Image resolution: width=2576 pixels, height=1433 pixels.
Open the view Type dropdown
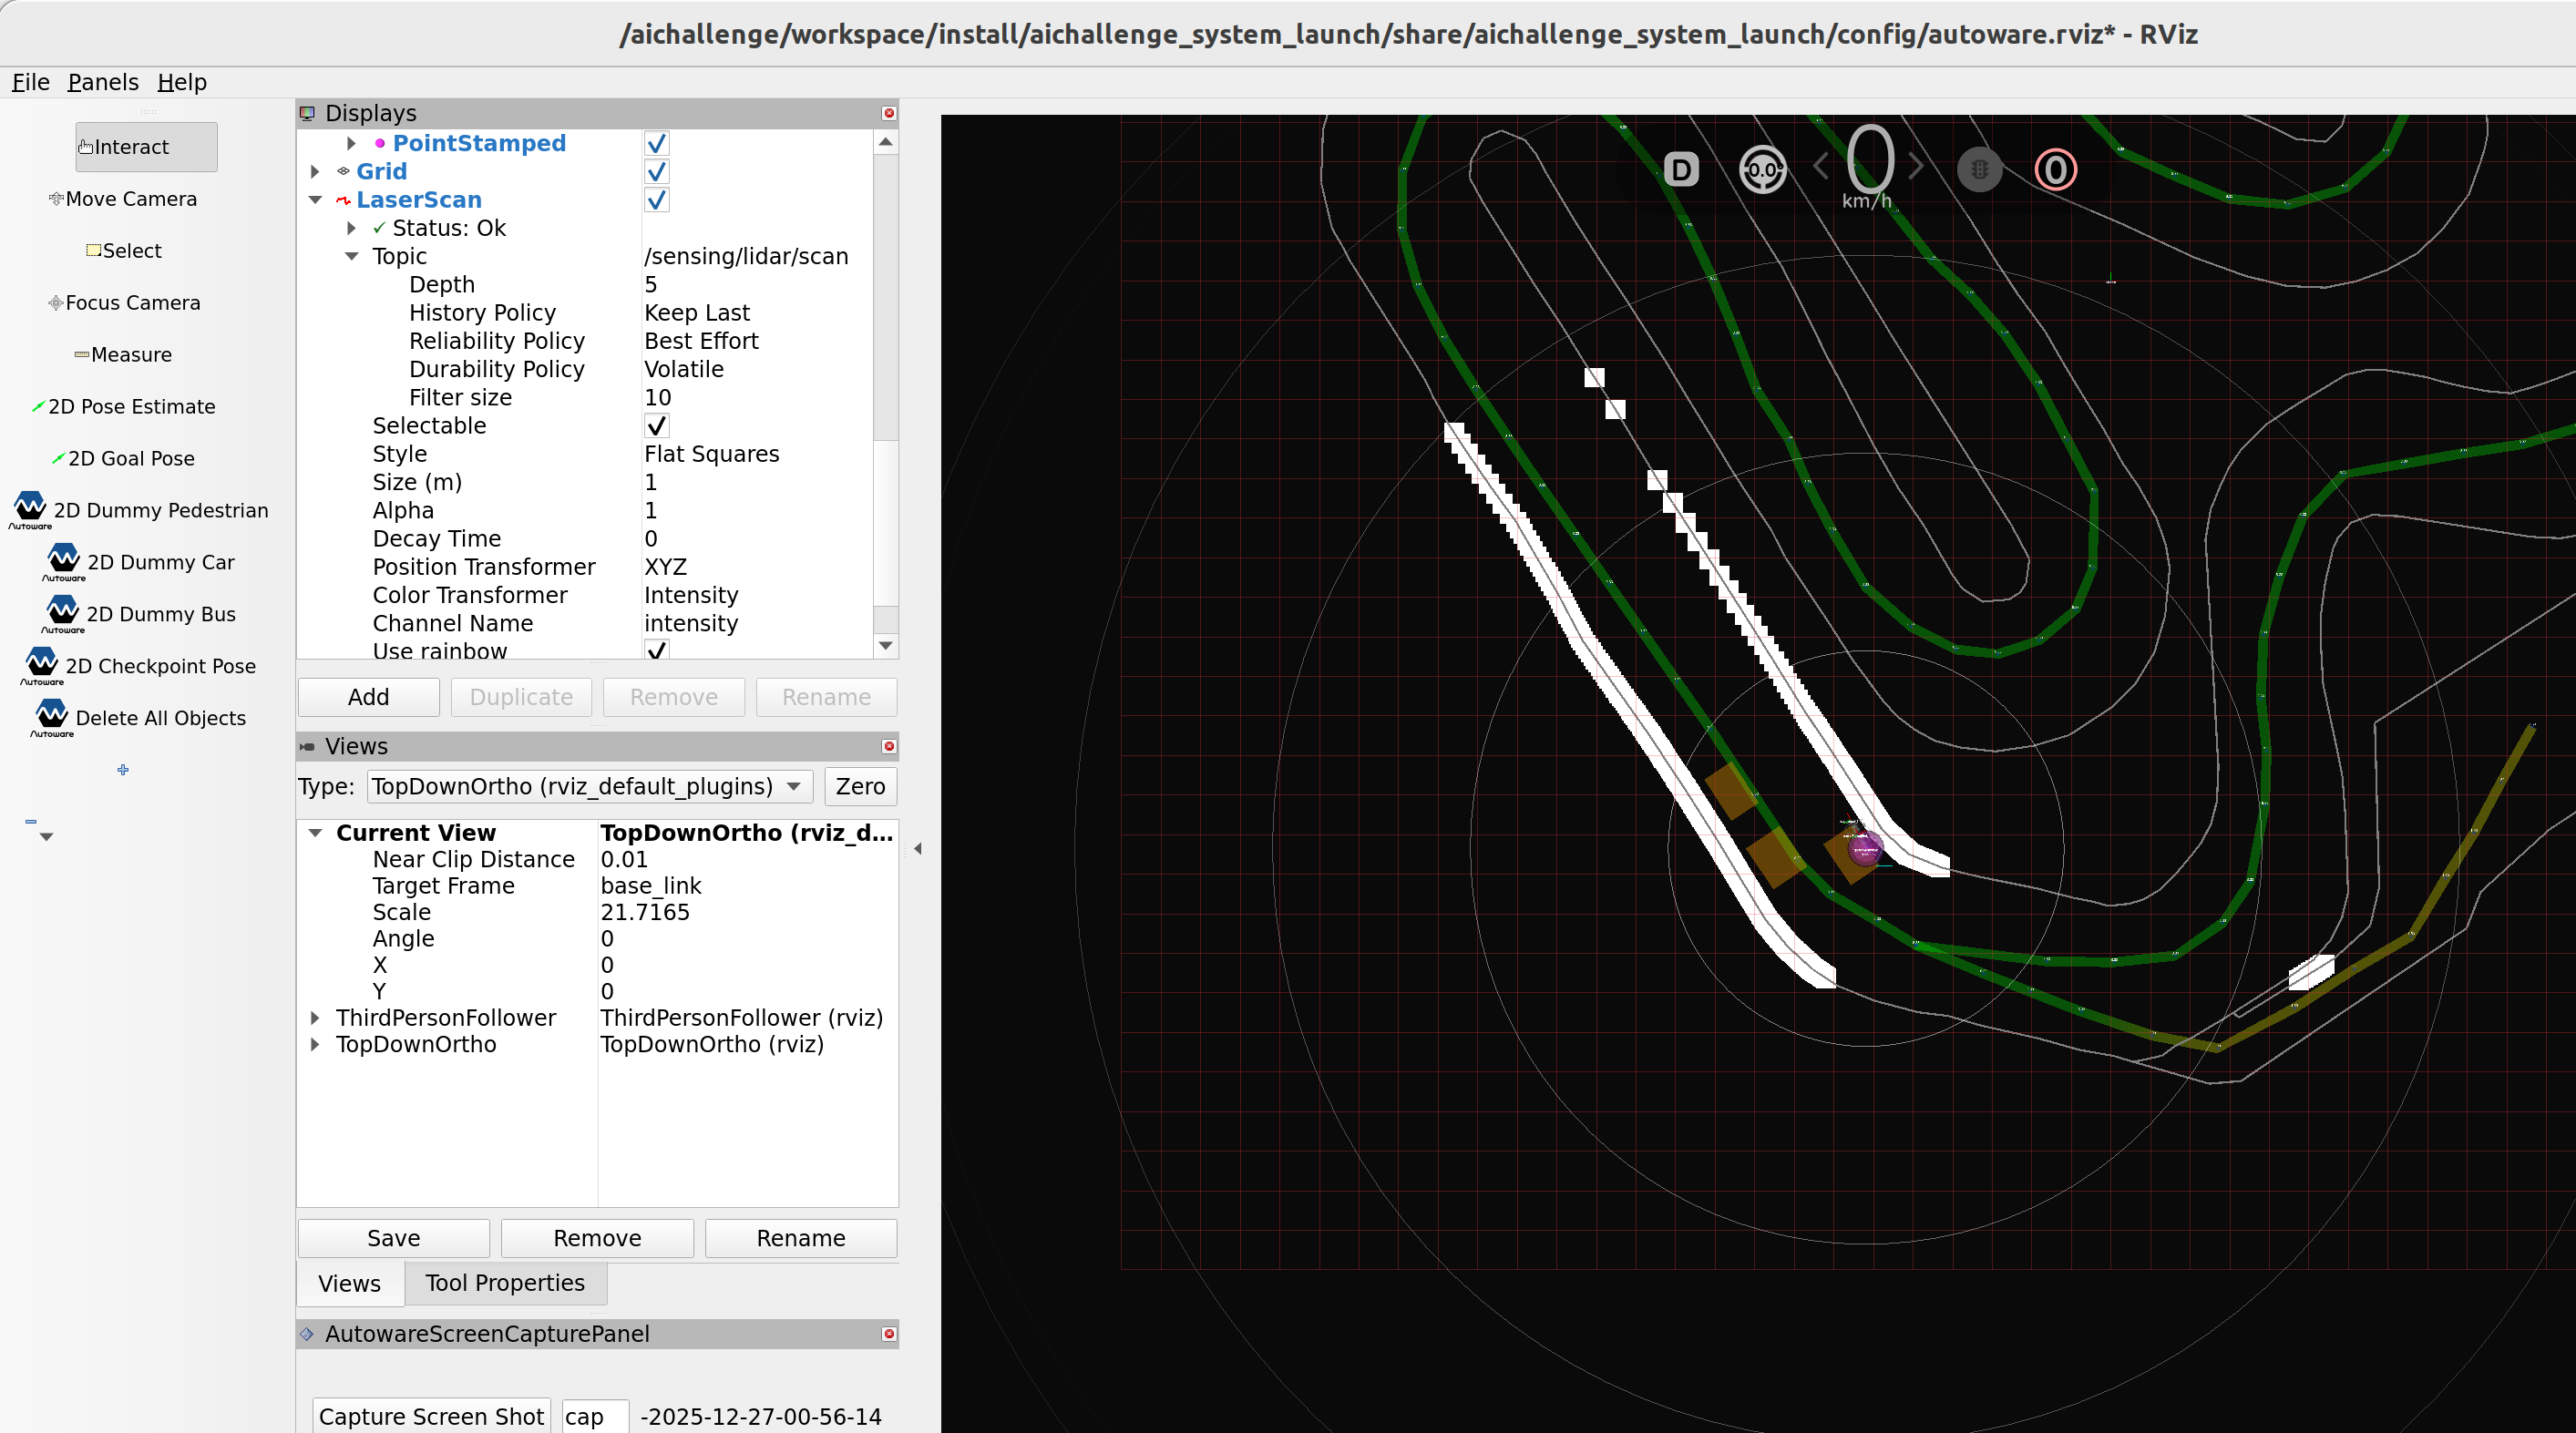(589, 786)
